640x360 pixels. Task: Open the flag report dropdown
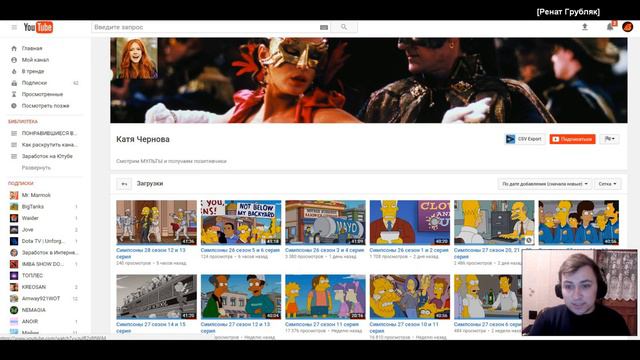tap(609, 139)
